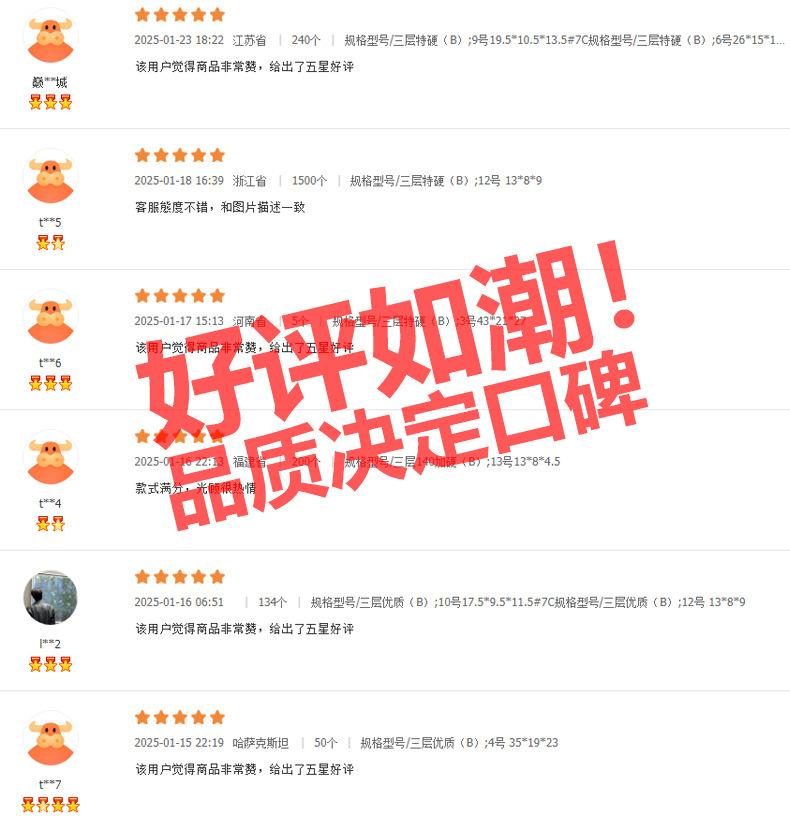Open username l**2 profile
Viewport: 790px width, 816px height.
click(x=50, y=644)
